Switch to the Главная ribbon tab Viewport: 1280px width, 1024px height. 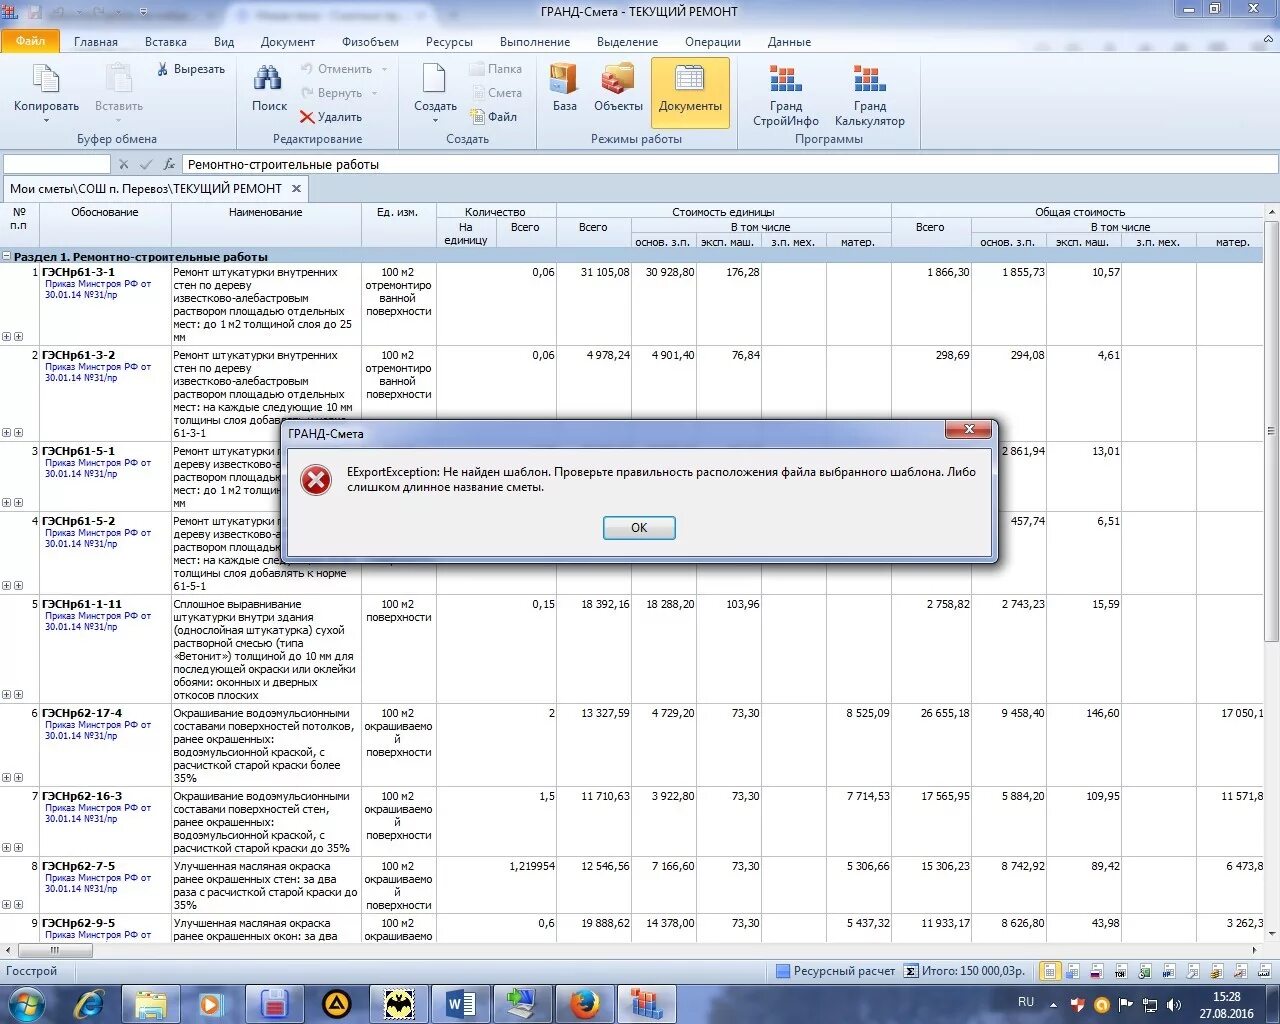point(96,42)
